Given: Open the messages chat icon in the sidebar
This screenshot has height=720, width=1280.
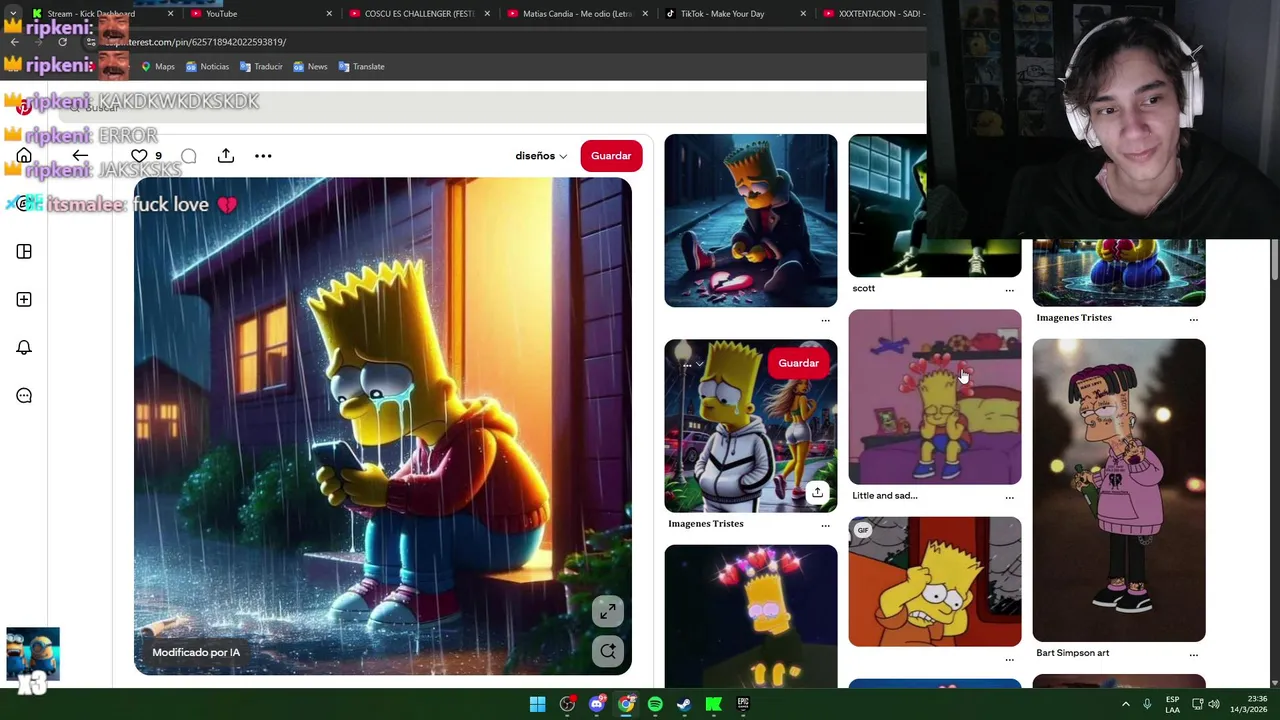Looking at the screenshot, I should 24,396.
